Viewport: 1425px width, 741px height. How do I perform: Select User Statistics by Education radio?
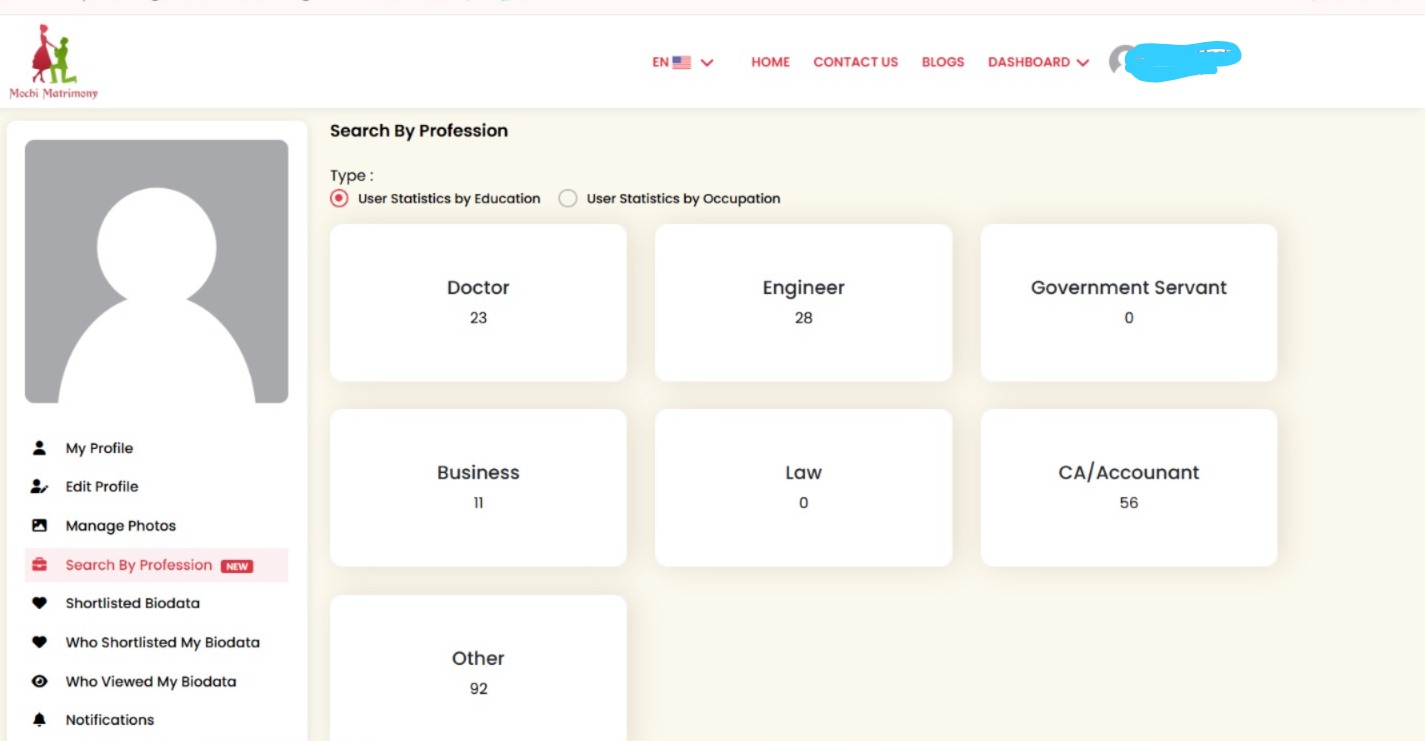click(x=339, y=198)
